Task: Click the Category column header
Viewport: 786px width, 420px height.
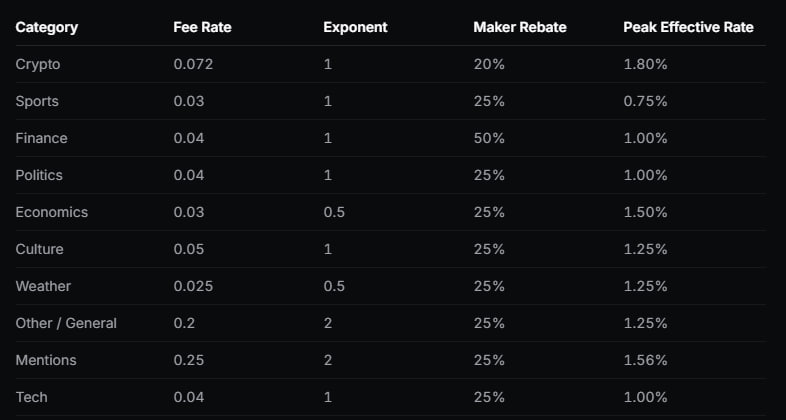Action: (47, 27)
